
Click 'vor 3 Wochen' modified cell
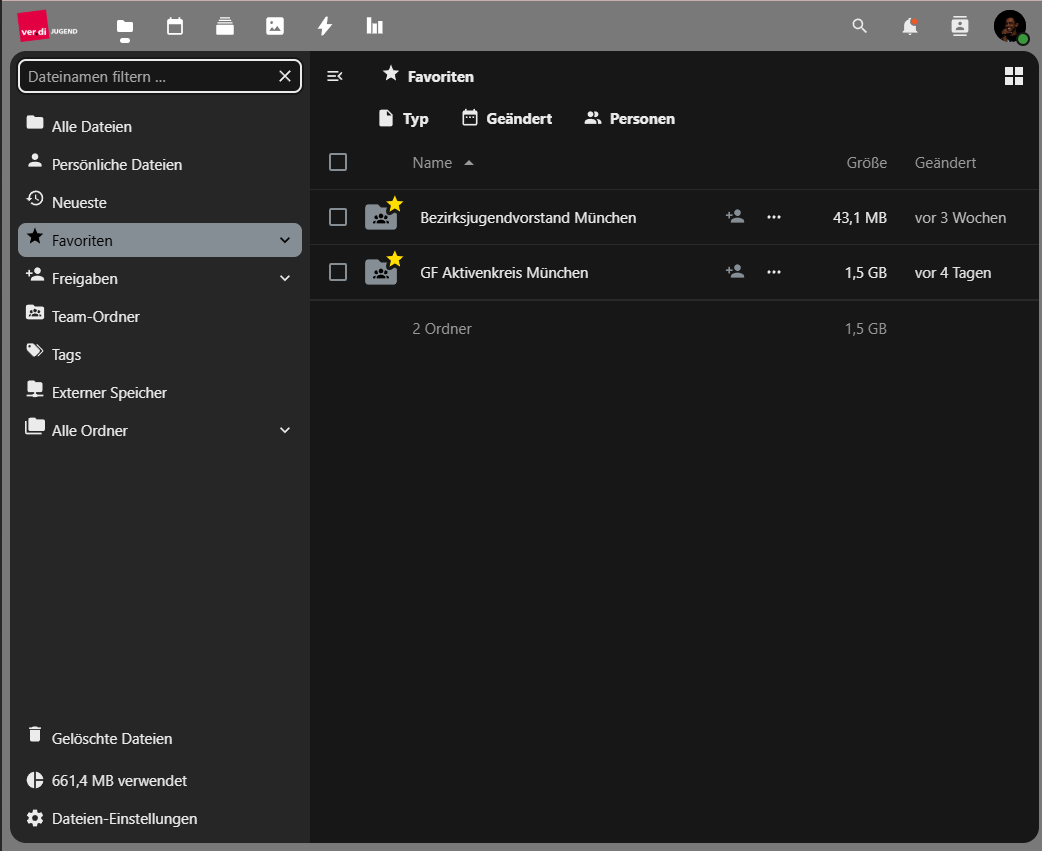pyautogui.click(x=960, y=218)
